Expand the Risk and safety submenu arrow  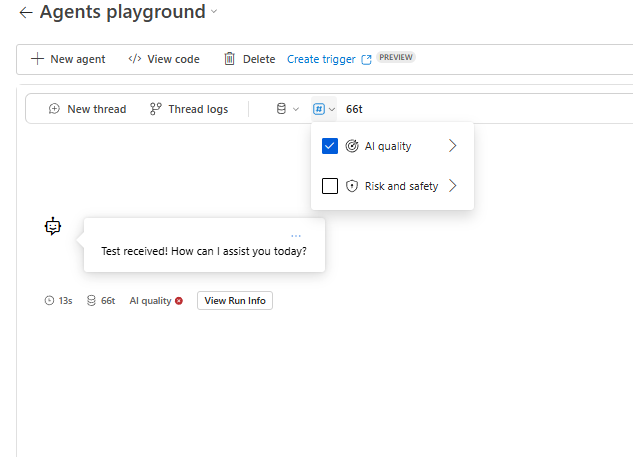click(x=453, y=186)
